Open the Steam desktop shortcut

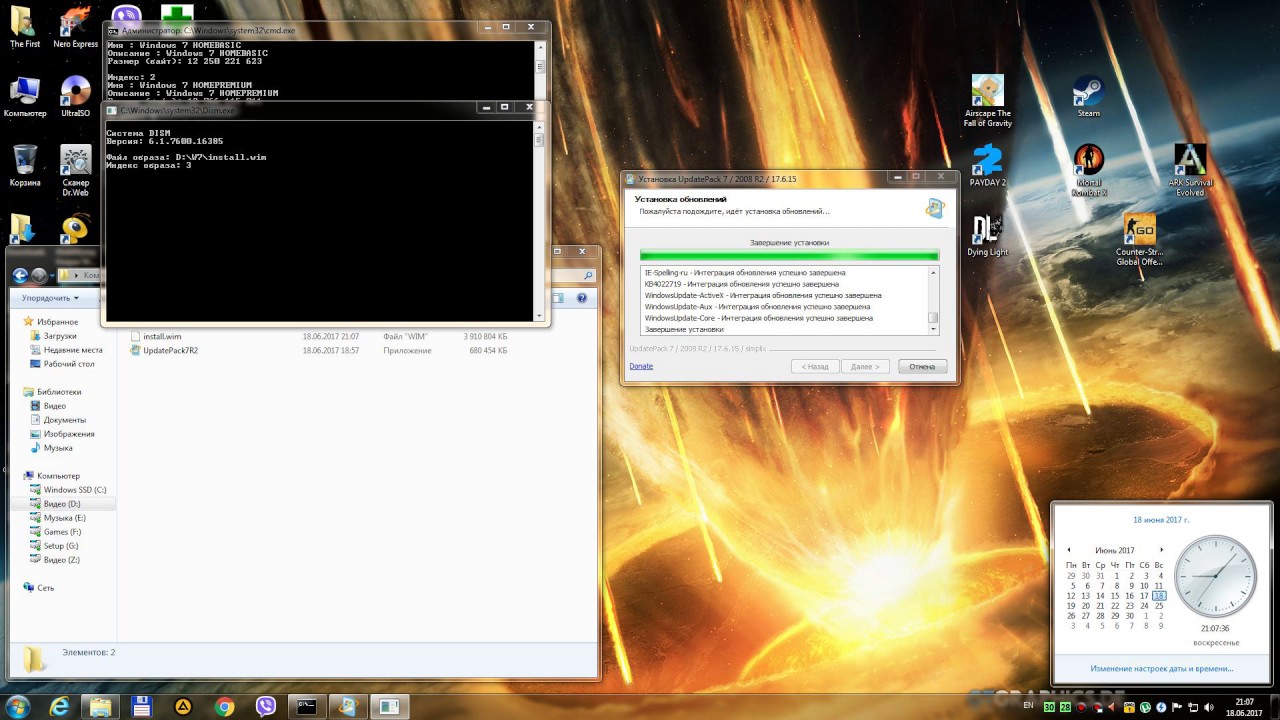1088,97
